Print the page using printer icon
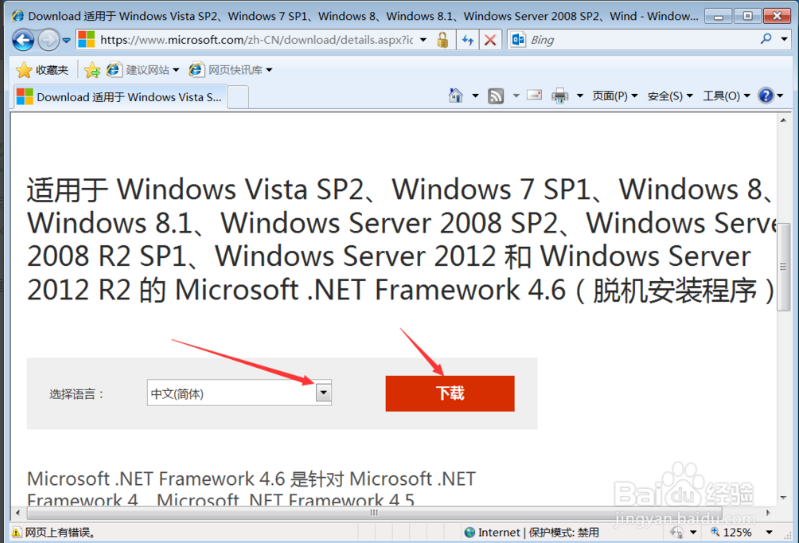The height and width of the screenshot is (543, 799). (560, 96)
